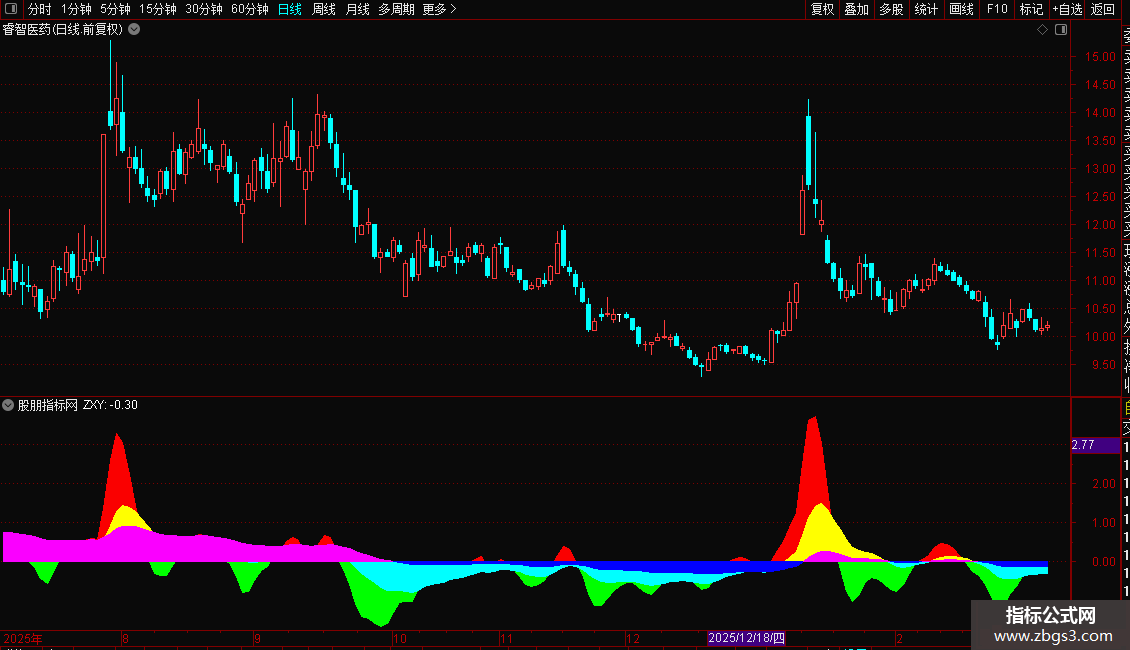
Task: Select the 15分钟 period
Action: click(158, 9)
